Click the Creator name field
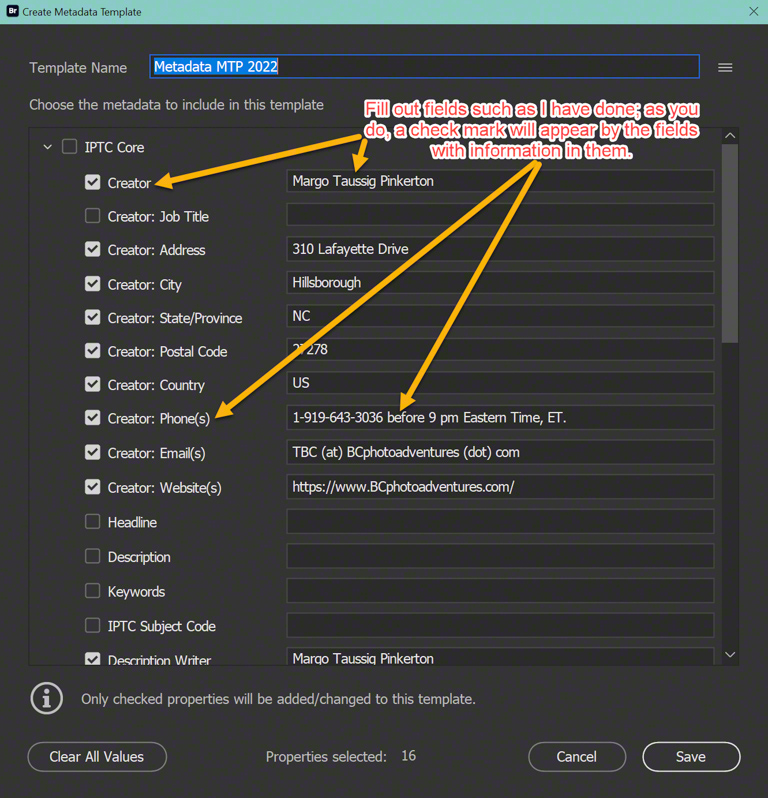 (x=500, y=181)
